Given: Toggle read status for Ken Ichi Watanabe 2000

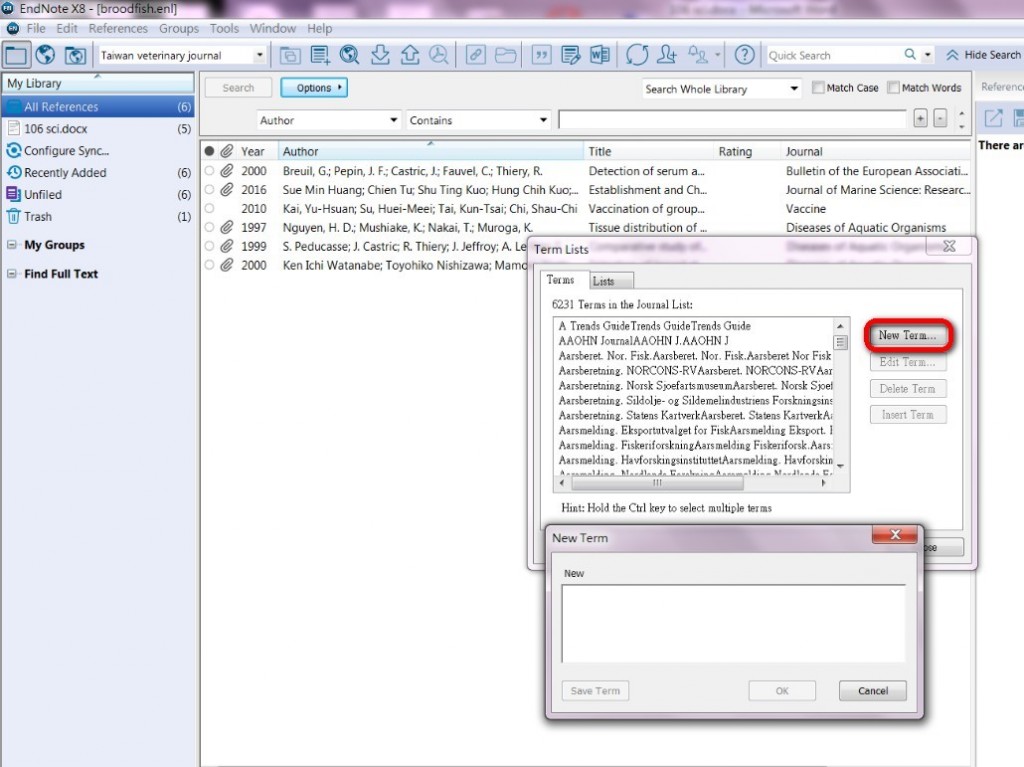Looking at the screenshot, I should 209,265.
